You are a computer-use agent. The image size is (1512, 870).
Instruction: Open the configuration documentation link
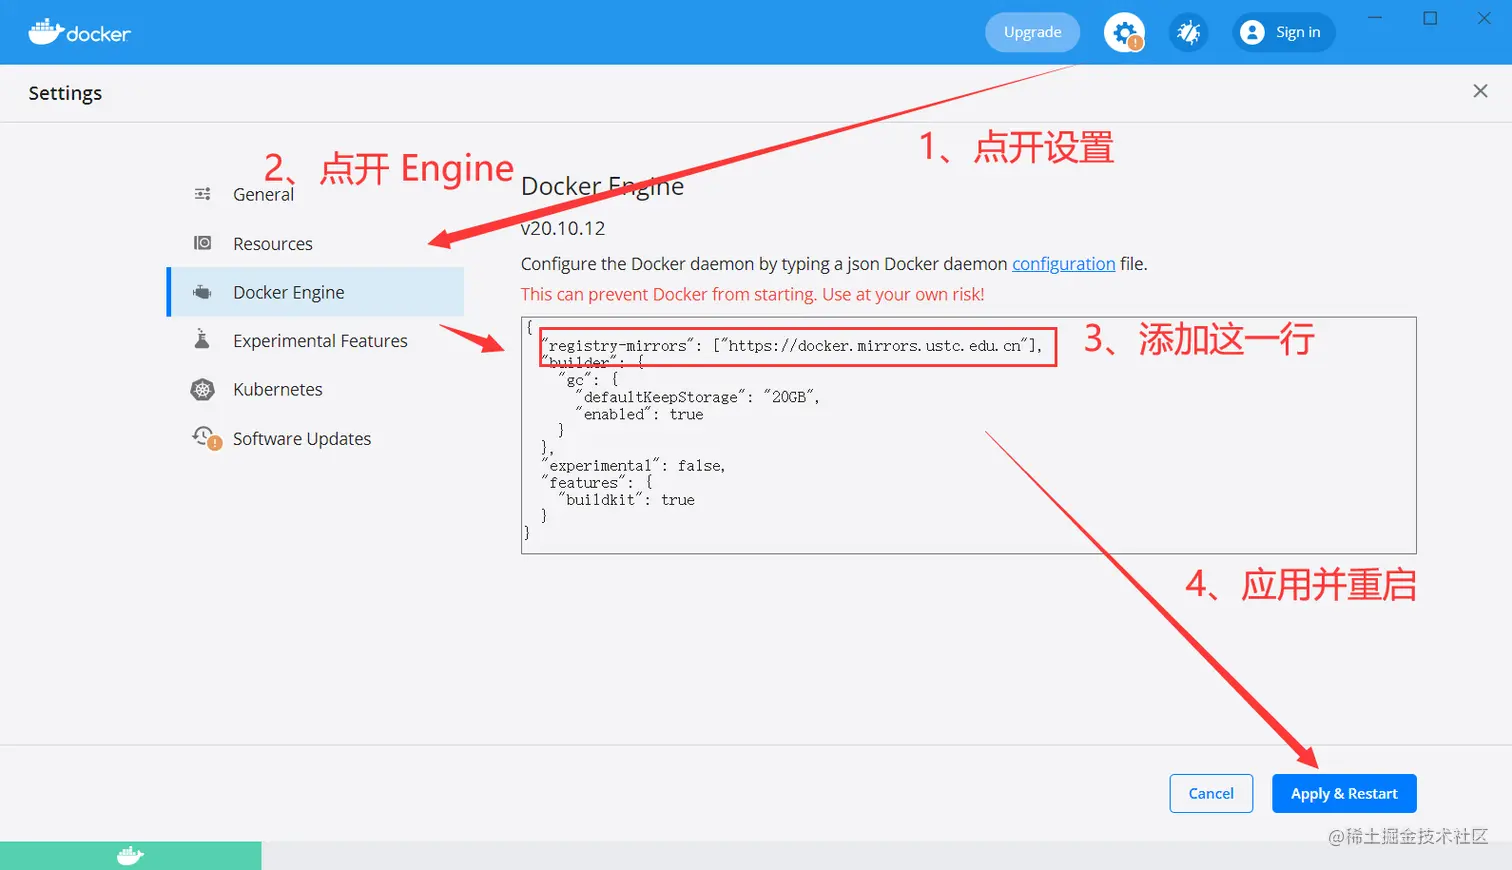pos(1063,264)
